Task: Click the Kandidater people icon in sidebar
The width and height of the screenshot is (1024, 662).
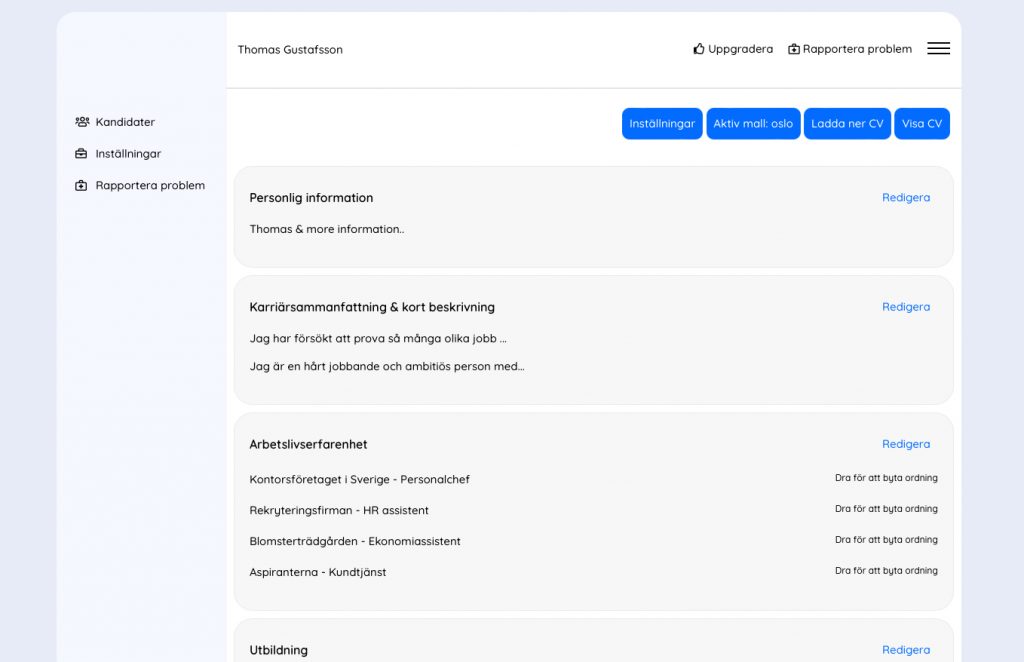Action: pos(82,122)
